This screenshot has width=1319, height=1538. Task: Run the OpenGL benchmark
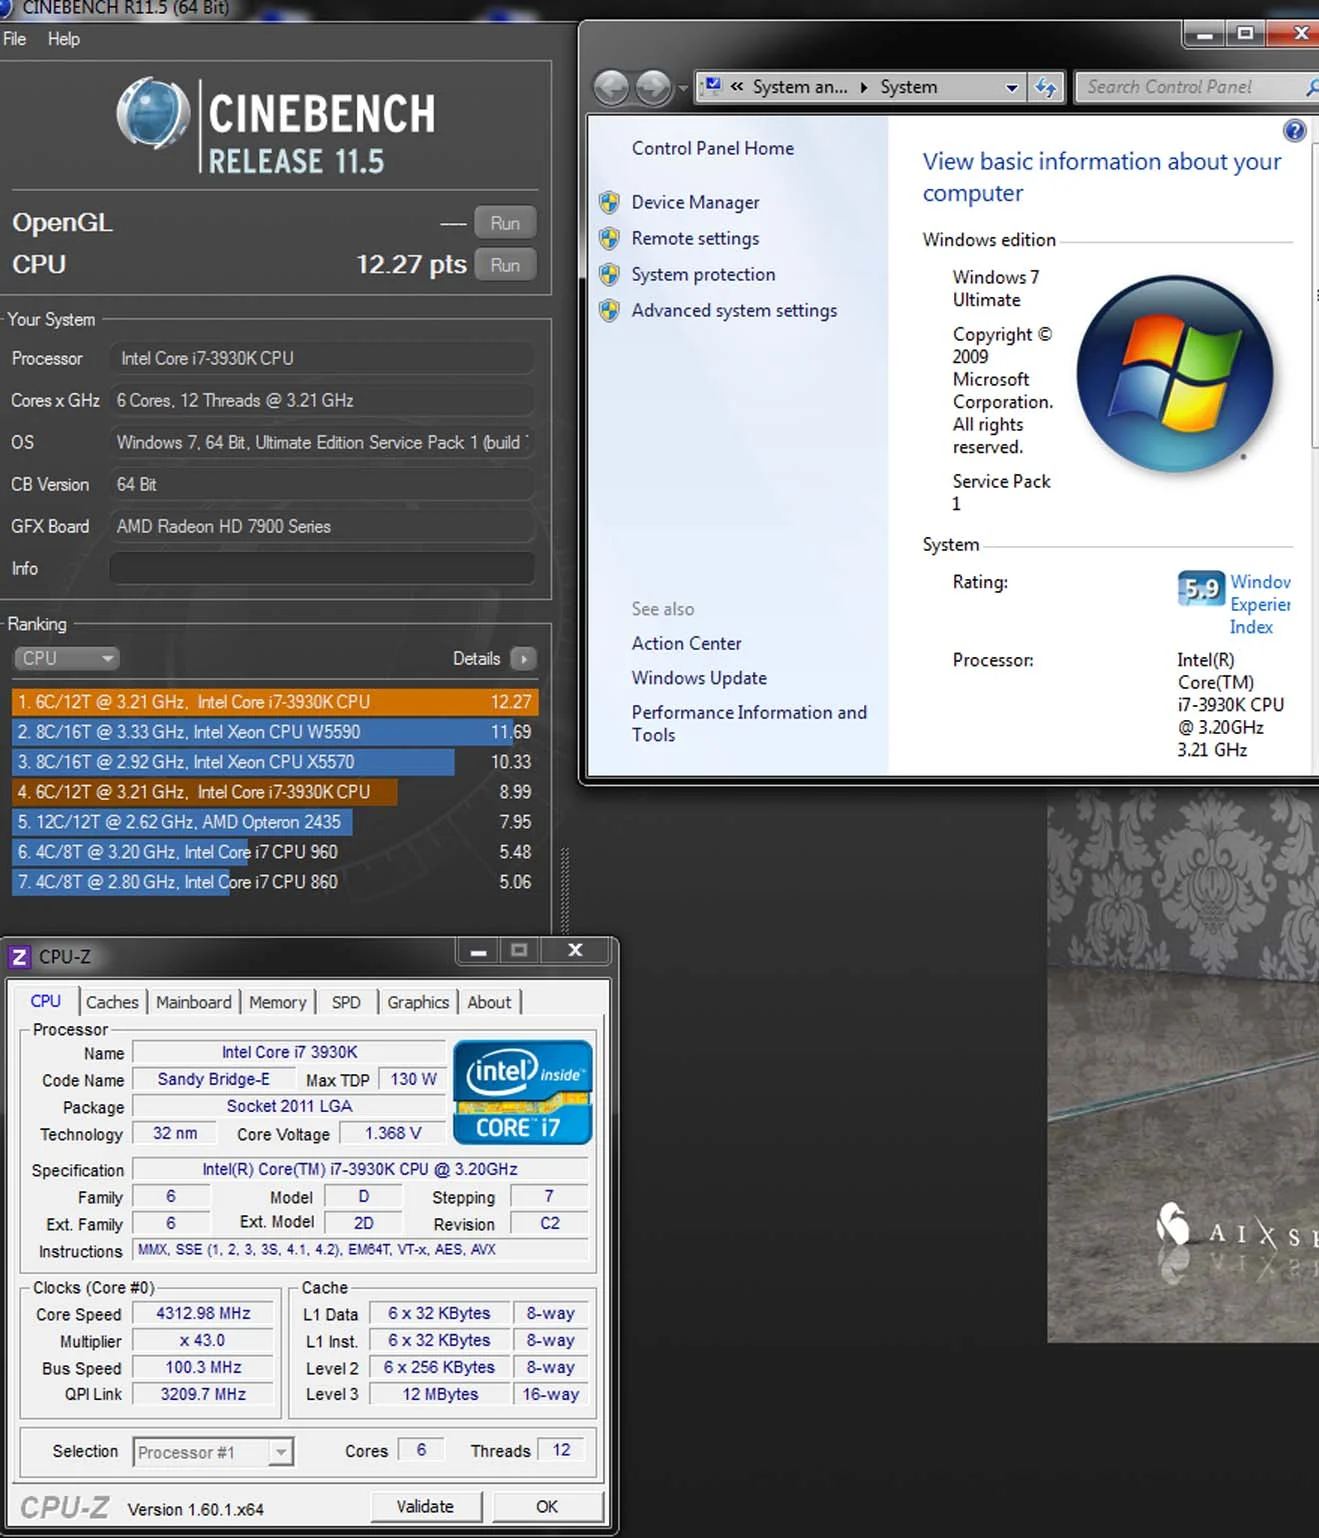click(x=505, y=223)
